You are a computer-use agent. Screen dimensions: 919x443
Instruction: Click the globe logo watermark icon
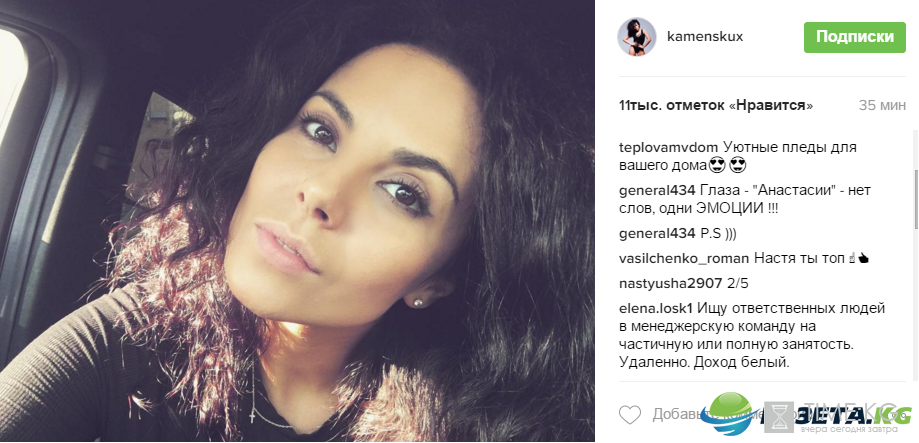733,414
